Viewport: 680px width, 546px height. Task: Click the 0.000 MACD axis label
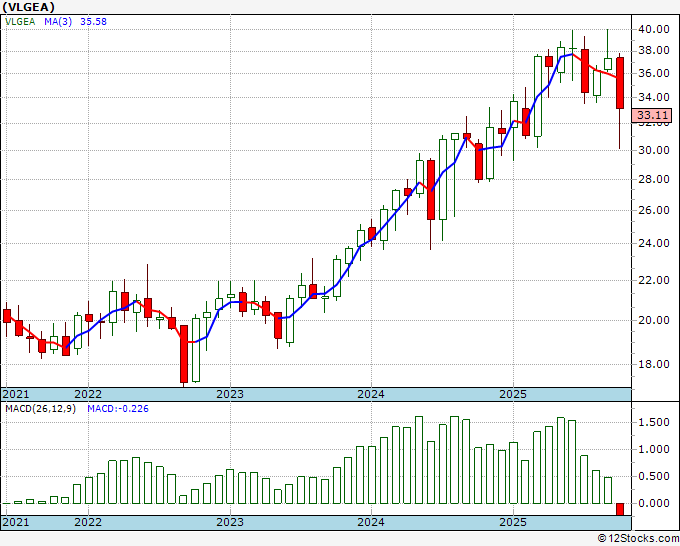click(653, 503)
